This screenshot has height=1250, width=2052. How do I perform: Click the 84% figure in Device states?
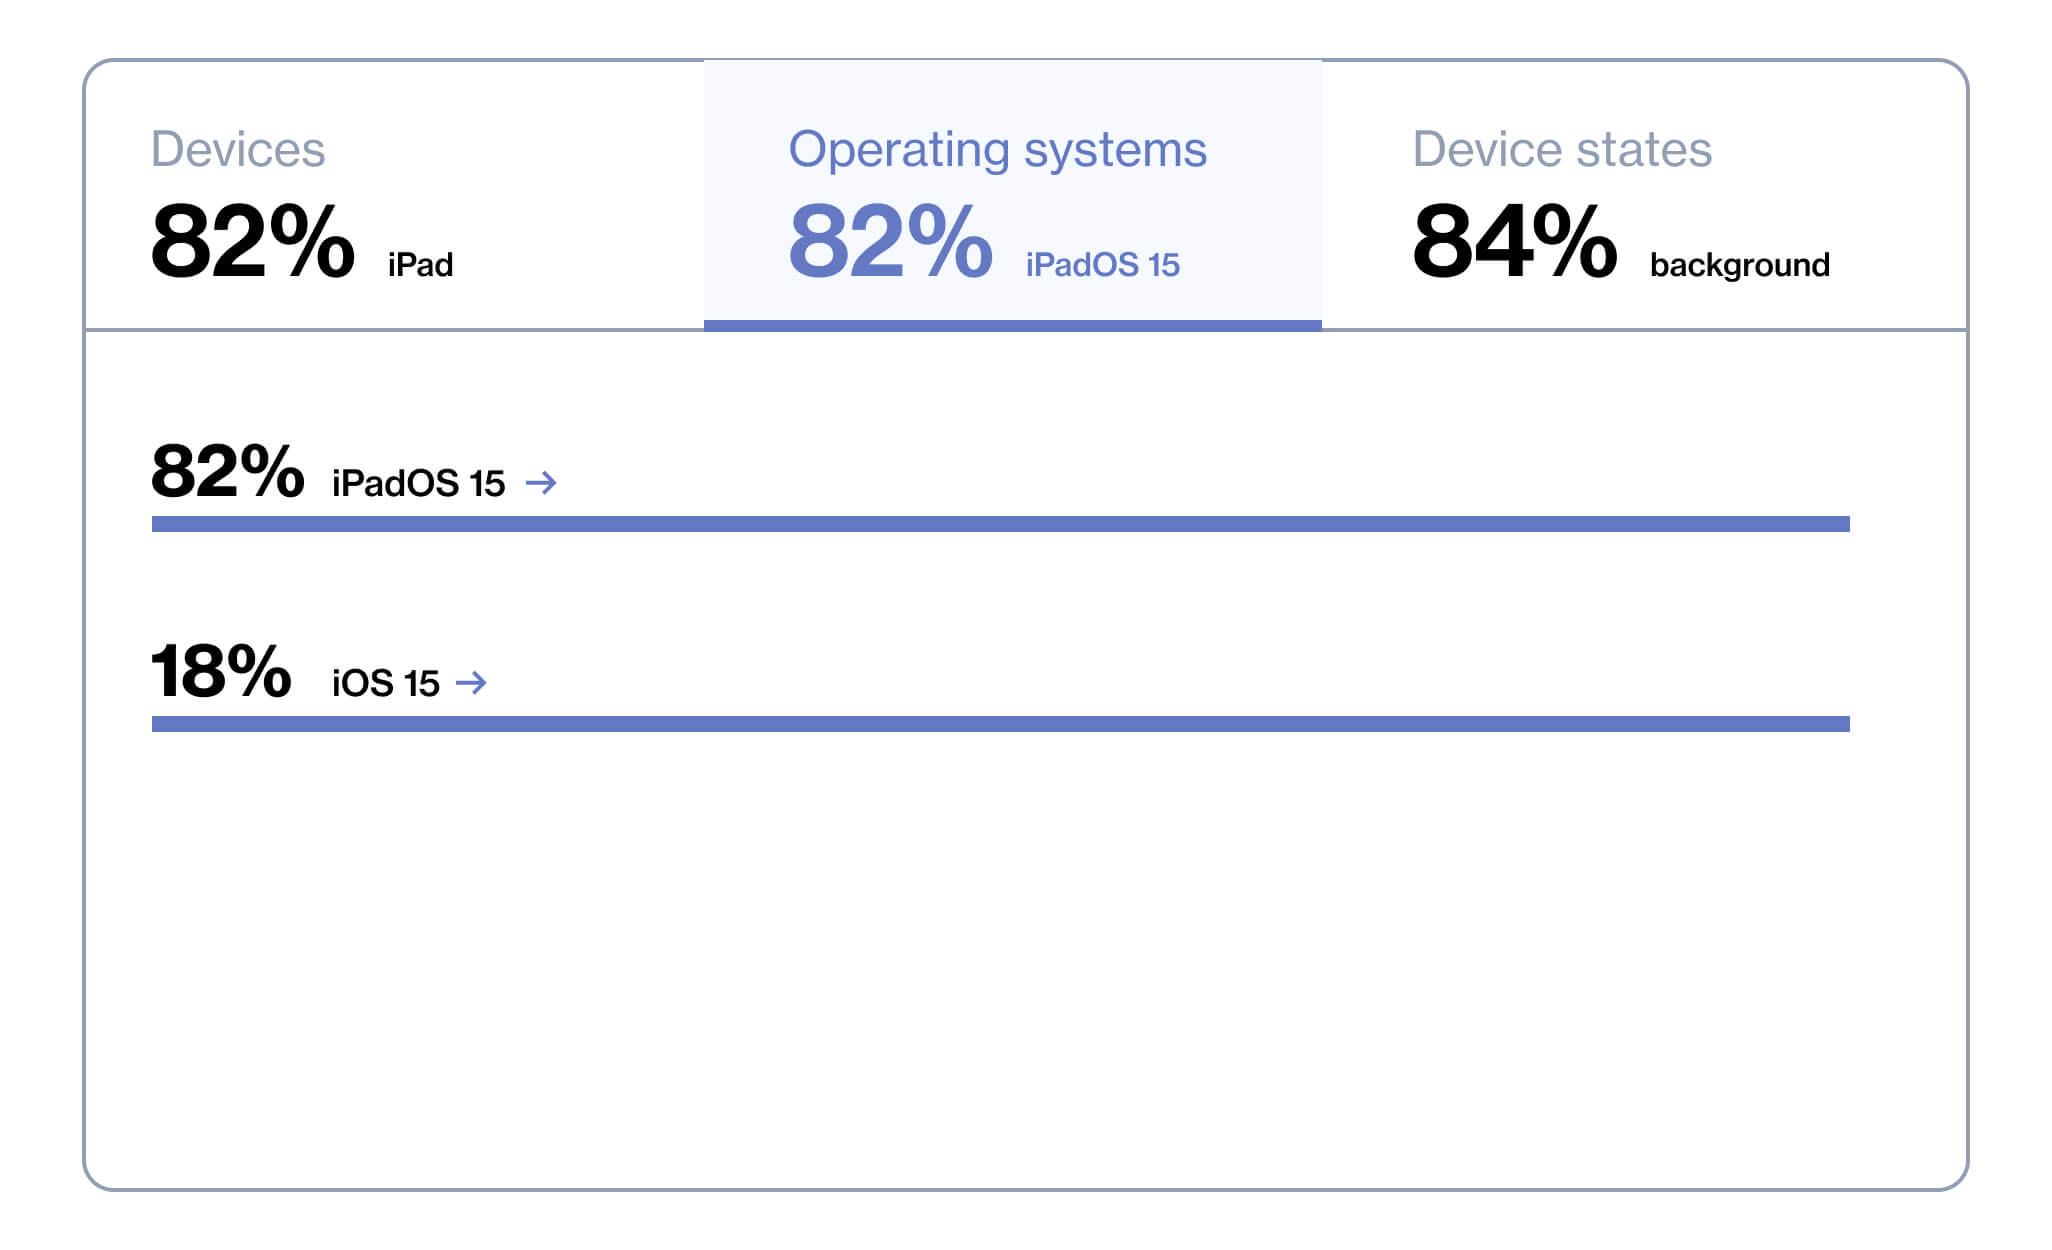click(x=1514, y=241)
